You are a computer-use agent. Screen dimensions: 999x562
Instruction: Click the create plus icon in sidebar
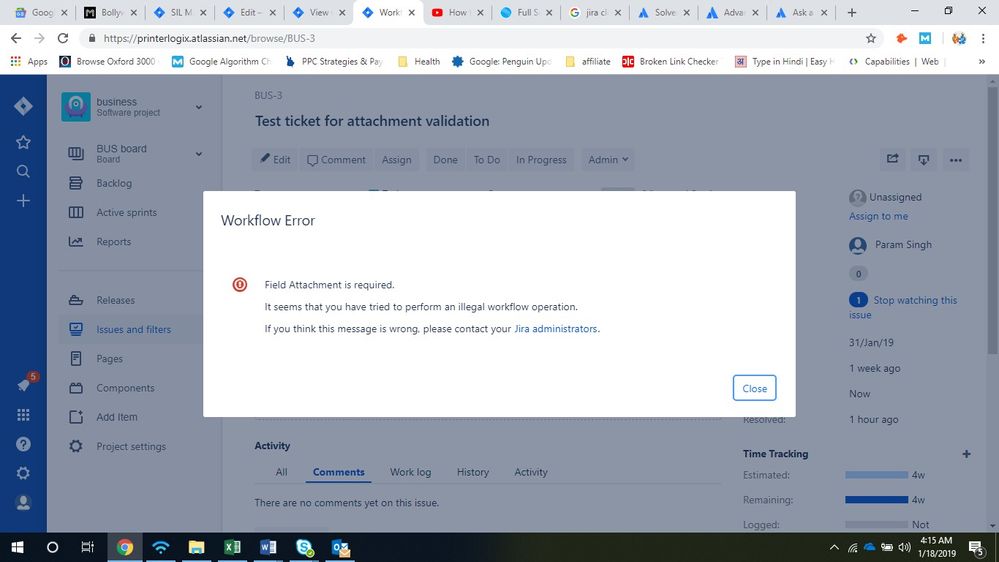click(23, 201)
